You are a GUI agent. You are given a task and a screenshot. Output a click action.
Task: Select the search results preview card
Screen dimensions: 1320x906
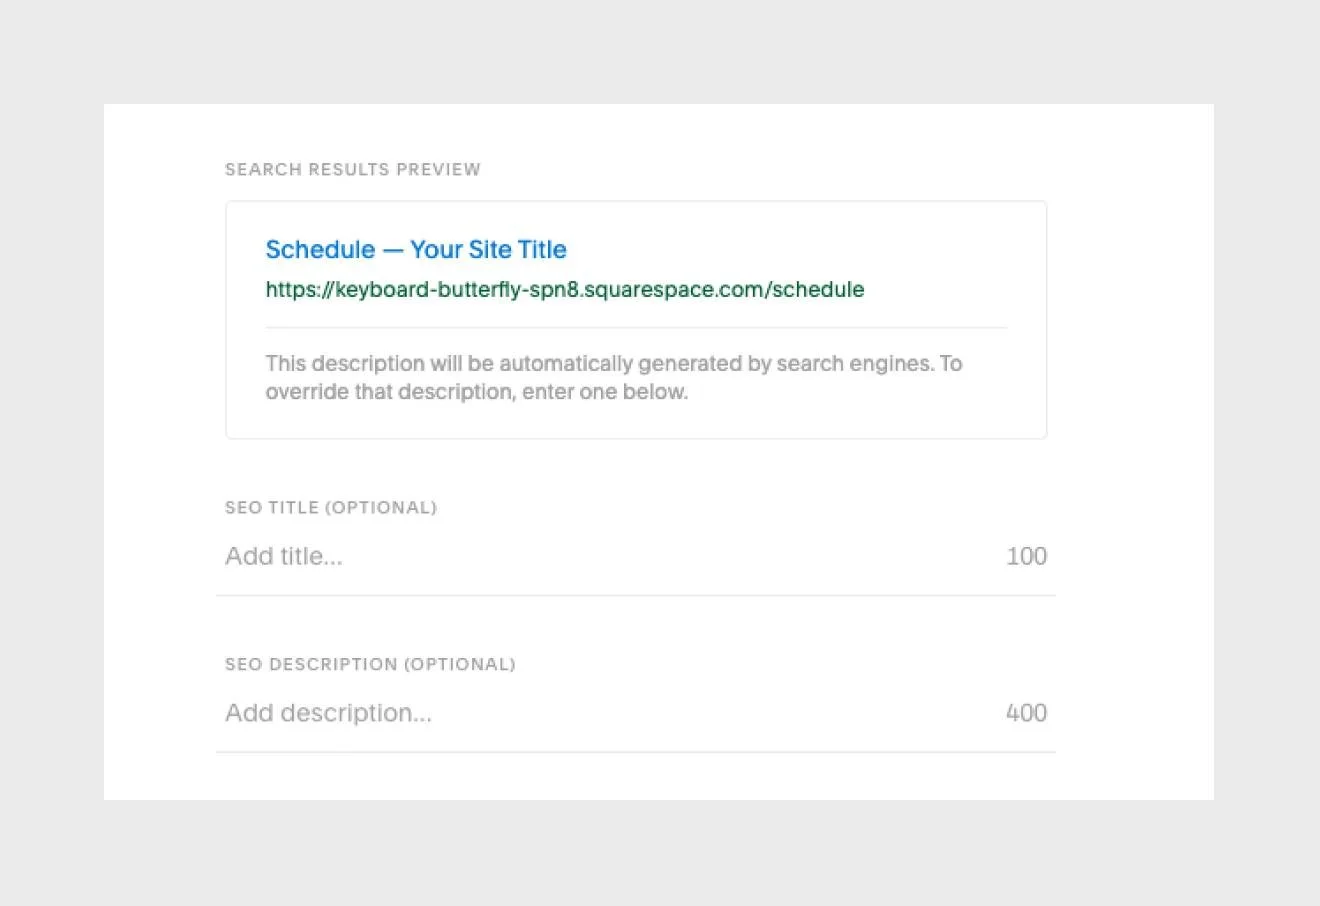[x=637, y=318]
